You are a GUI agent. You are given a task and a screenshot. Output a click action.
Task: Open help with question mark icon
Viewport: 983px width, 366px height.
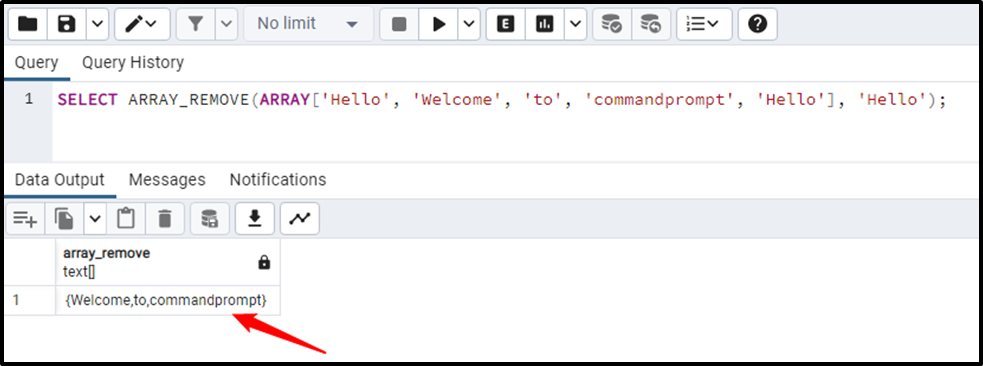point(758,24)
